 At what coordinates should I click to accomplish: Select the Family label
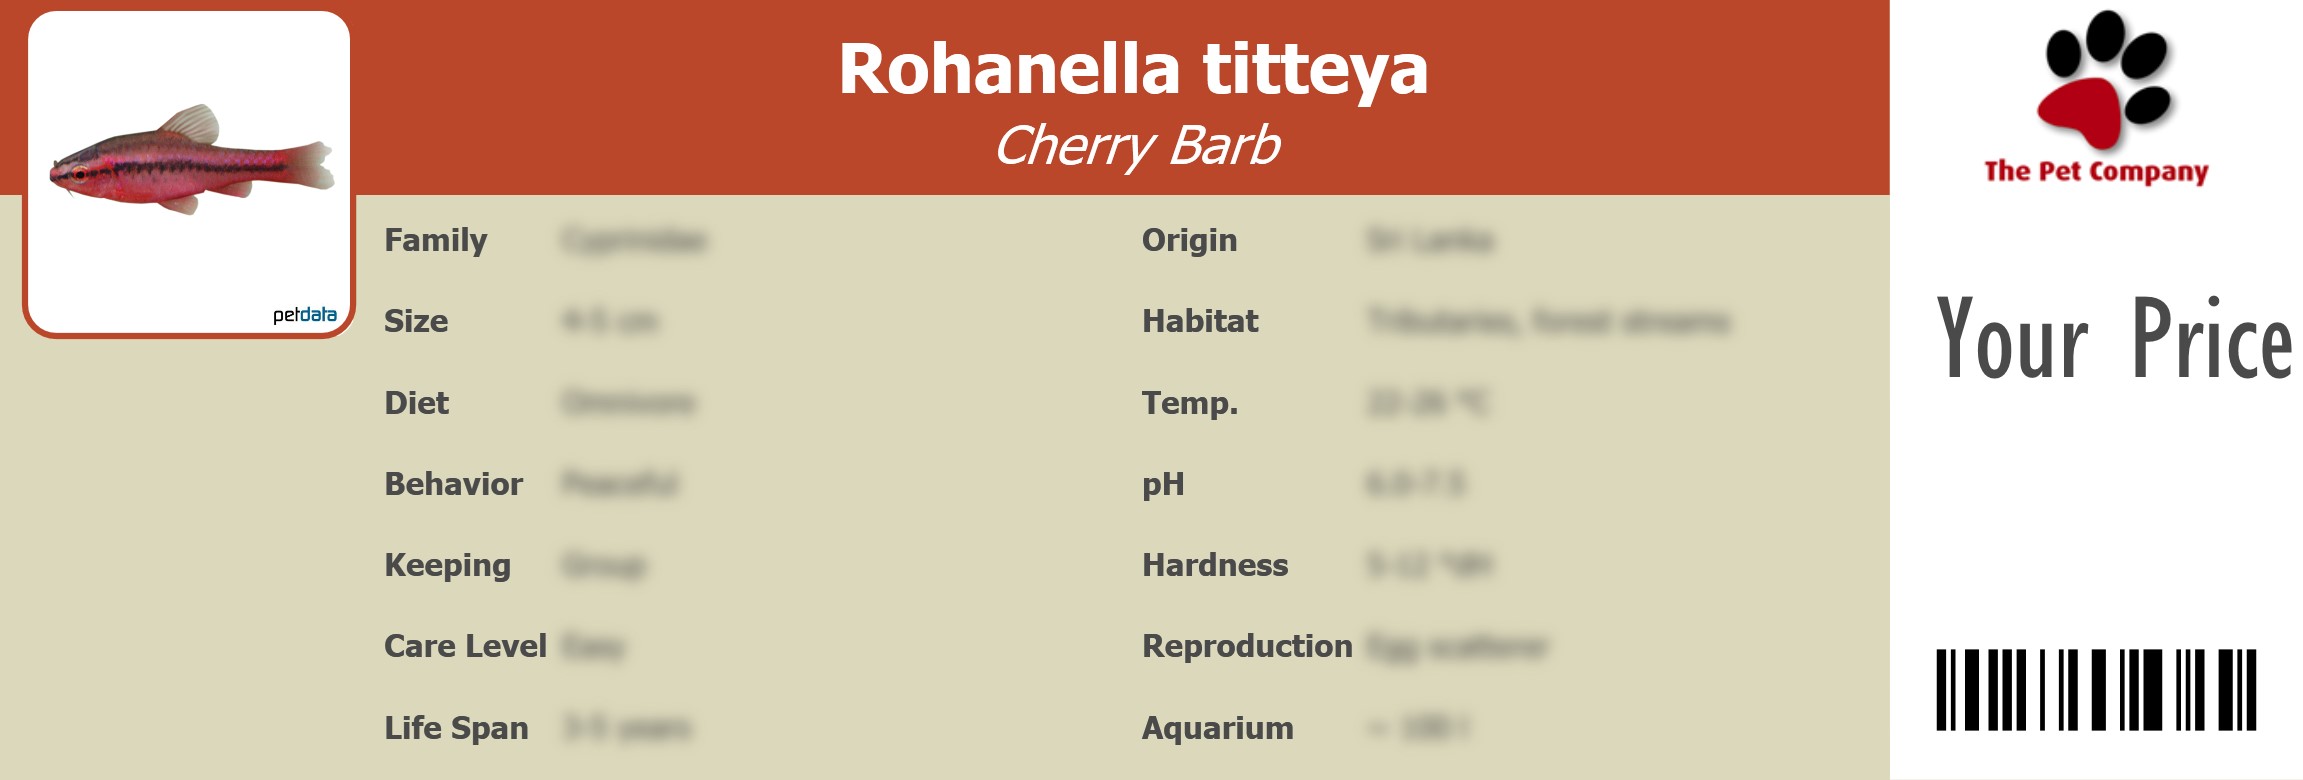[435, 240]
